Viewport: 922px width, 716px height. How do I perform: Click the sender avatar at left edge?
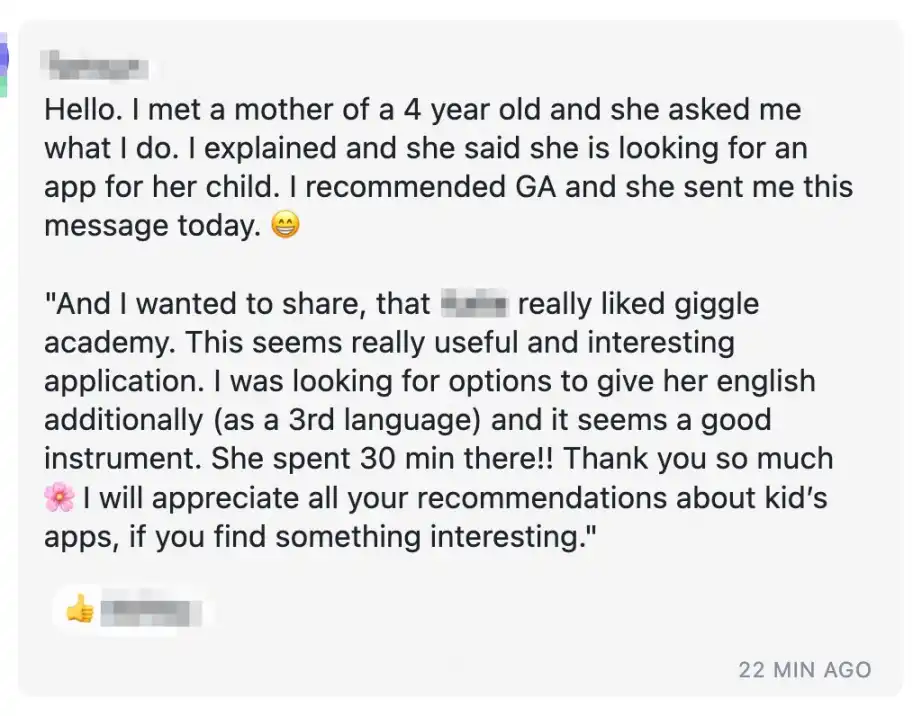(x=4, y=62)
